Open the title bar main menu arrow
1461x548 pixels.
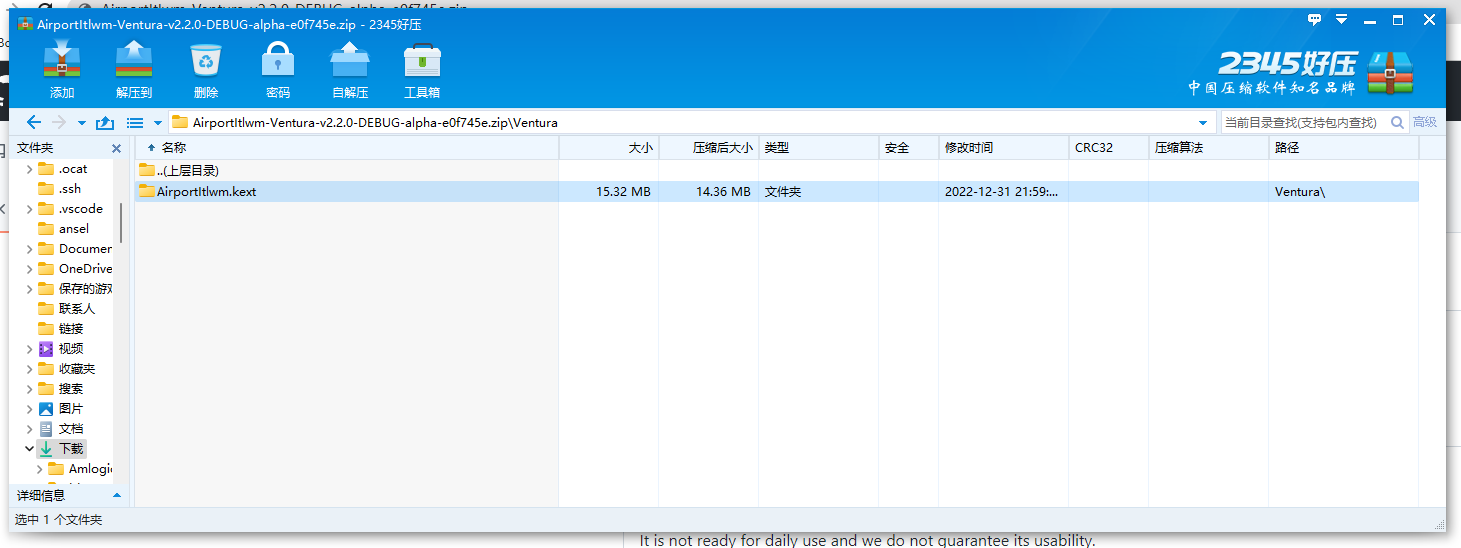(x=1342, y=20)
